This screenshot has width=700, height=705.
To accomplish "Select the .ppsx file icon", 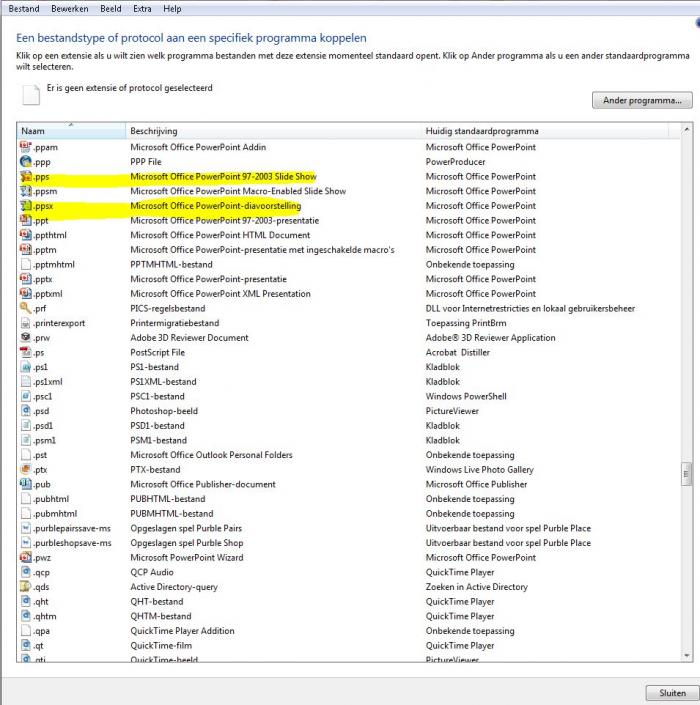I will point(26,205).
